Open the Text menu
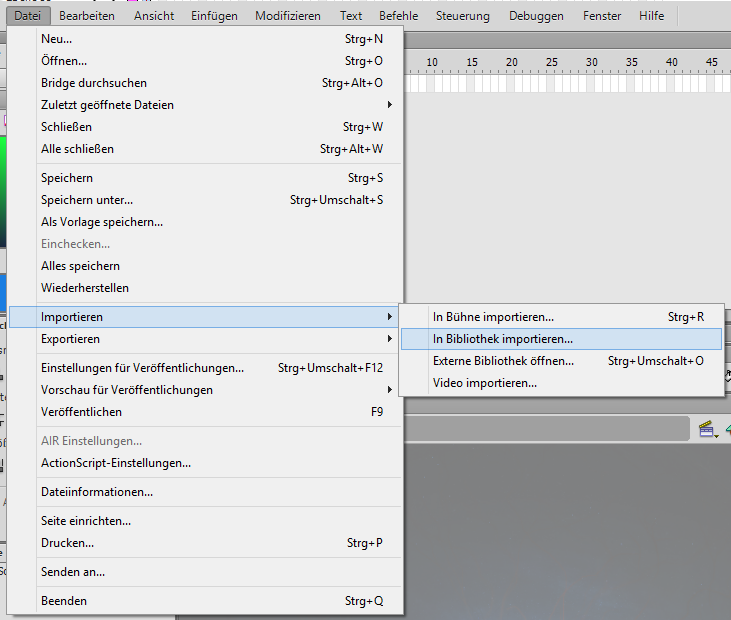The image size is (731, 620). (x=351, y=16)
